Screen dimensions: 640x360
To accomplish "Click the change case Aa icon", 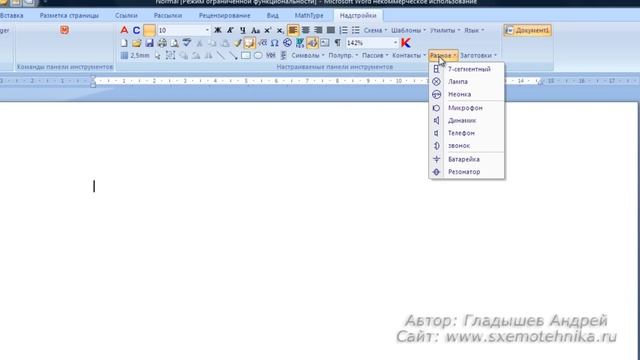I will coord(256,30).
